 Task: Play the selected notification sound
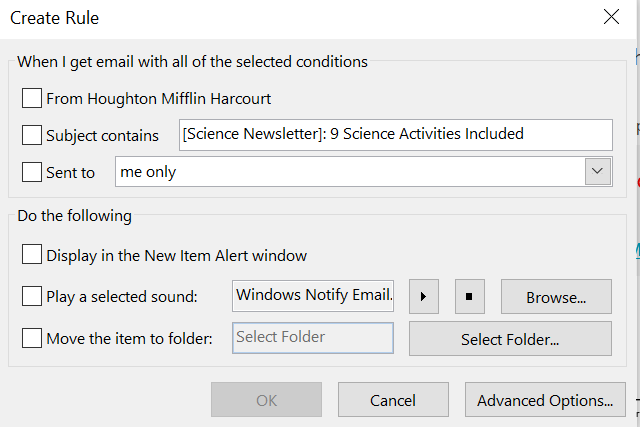(424, 296)
